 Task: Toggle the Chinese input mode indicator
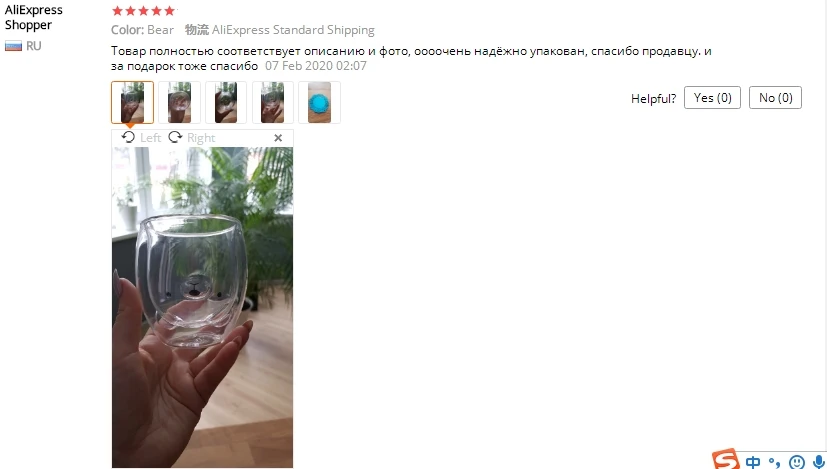pyautogui.click(x=753, y=462)
